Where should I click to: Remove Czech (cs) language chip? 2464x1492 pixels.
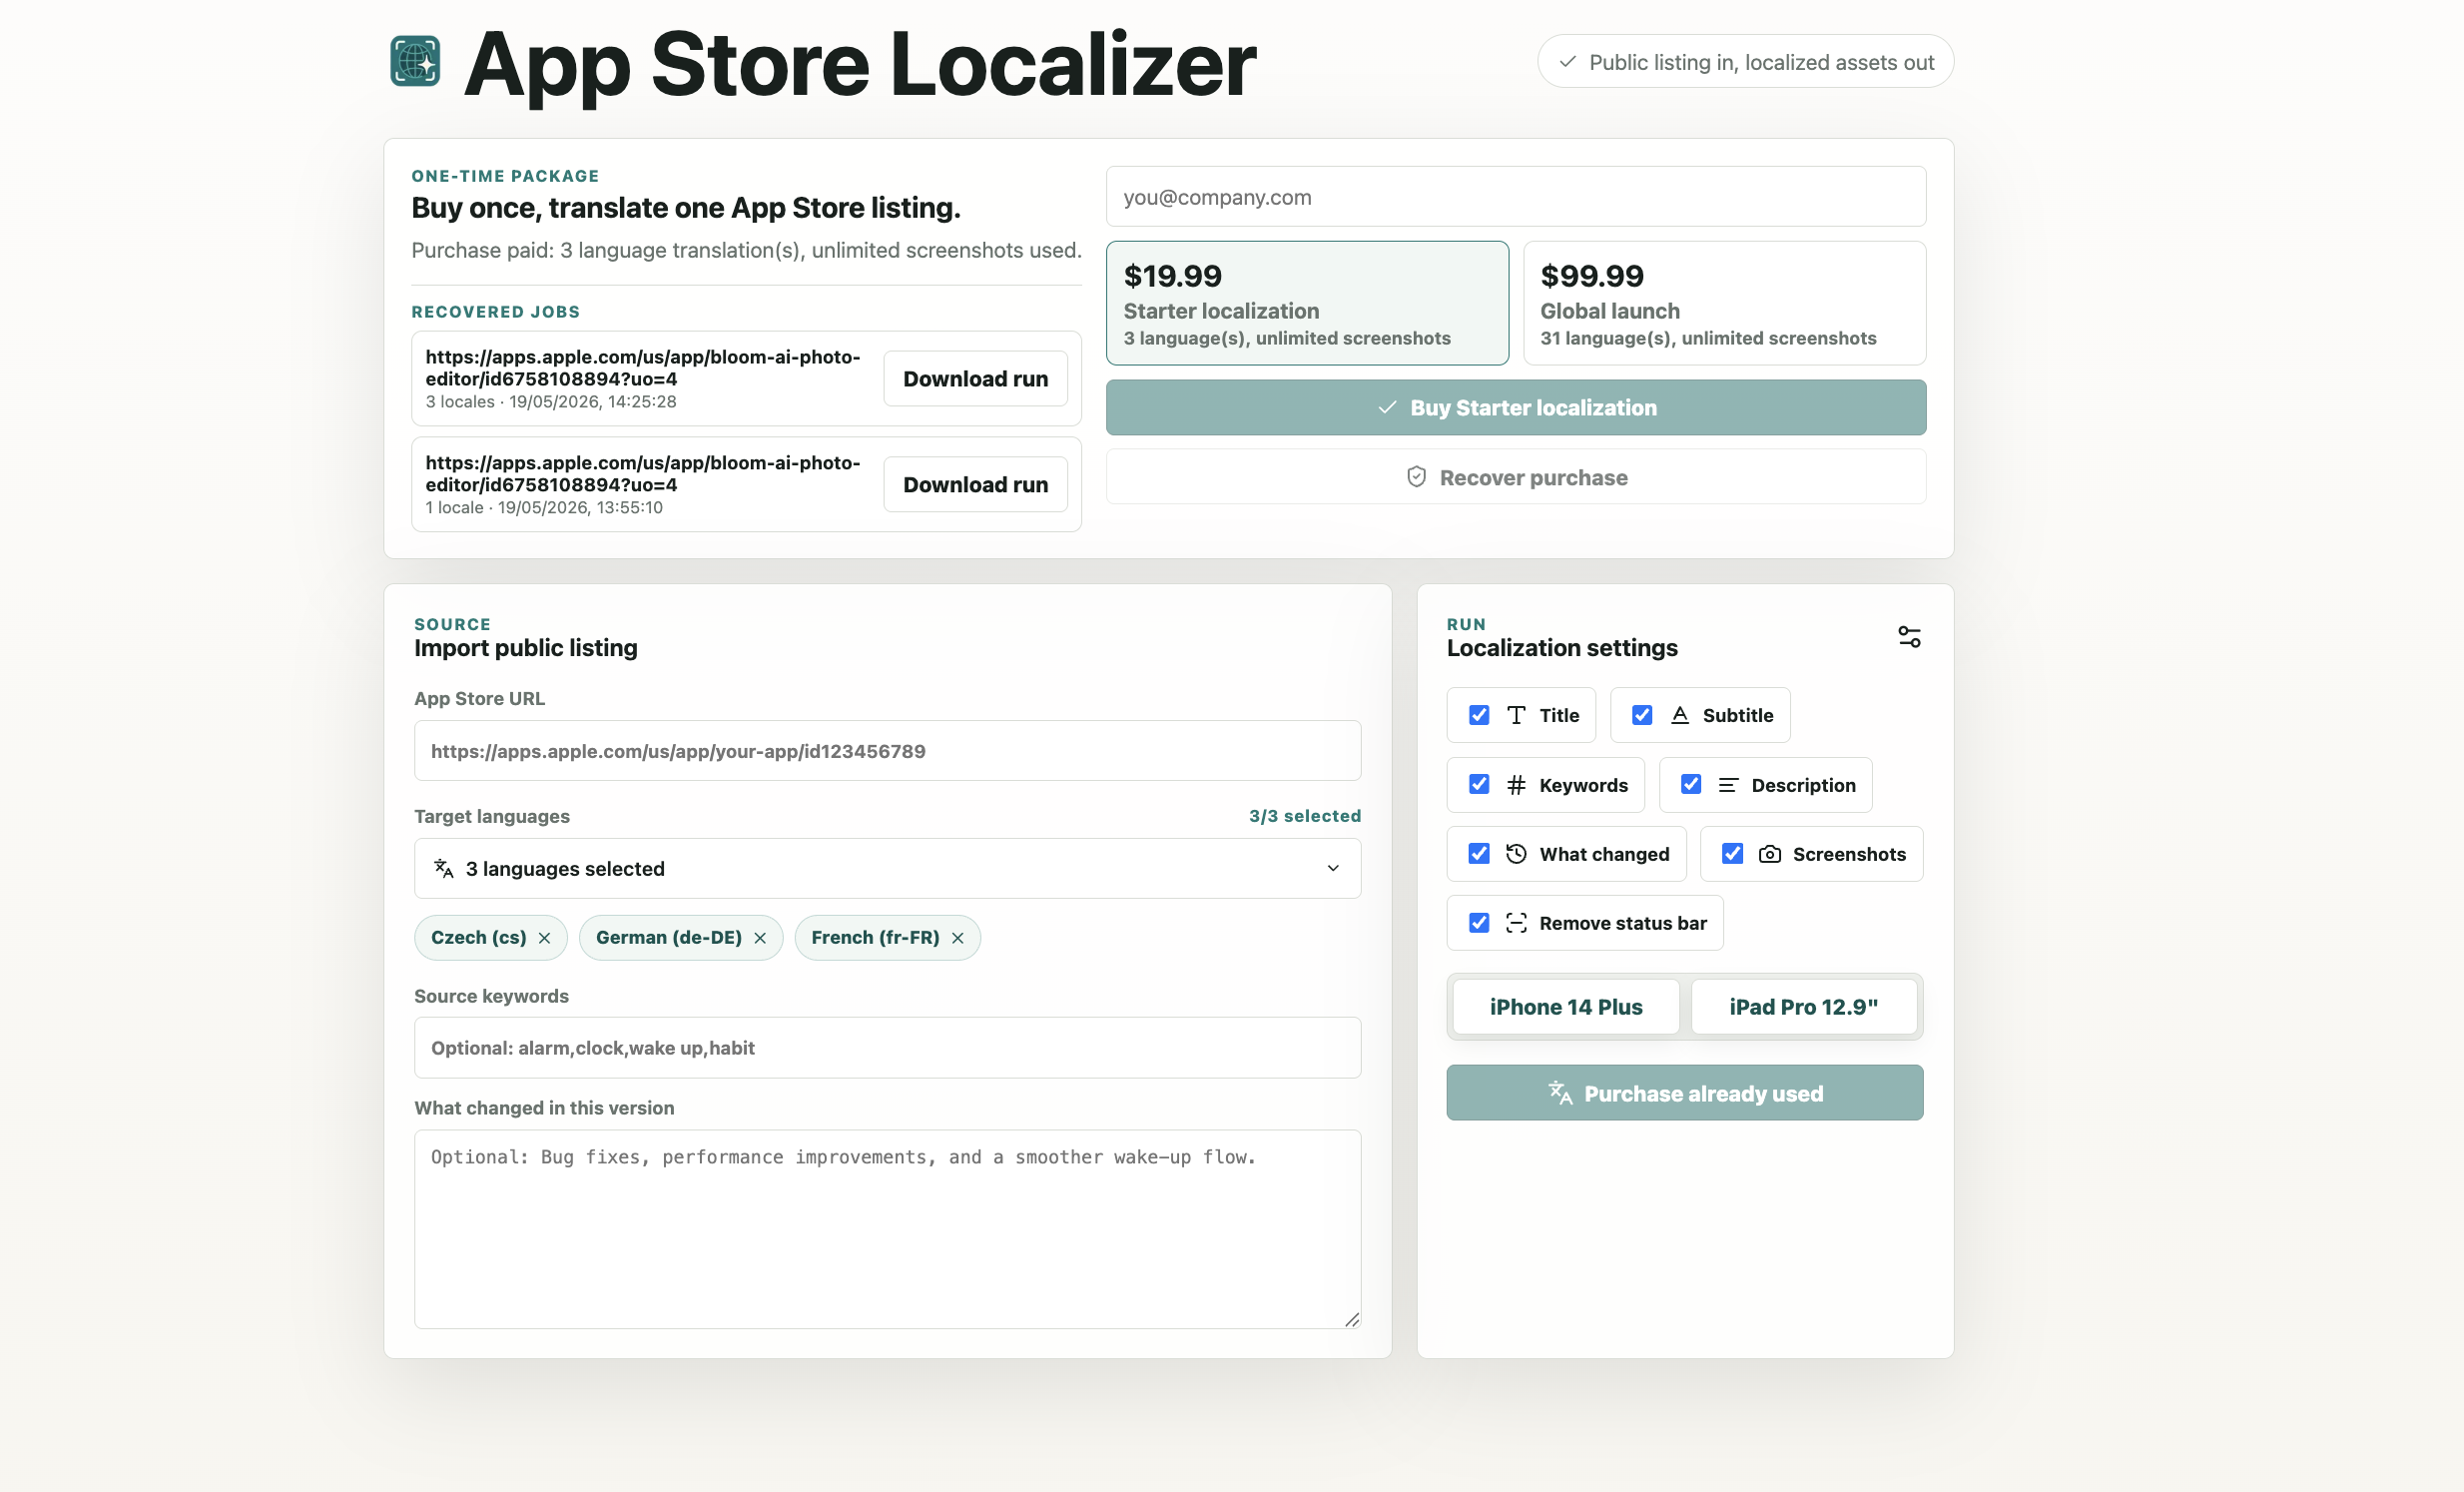click(544, 938)
